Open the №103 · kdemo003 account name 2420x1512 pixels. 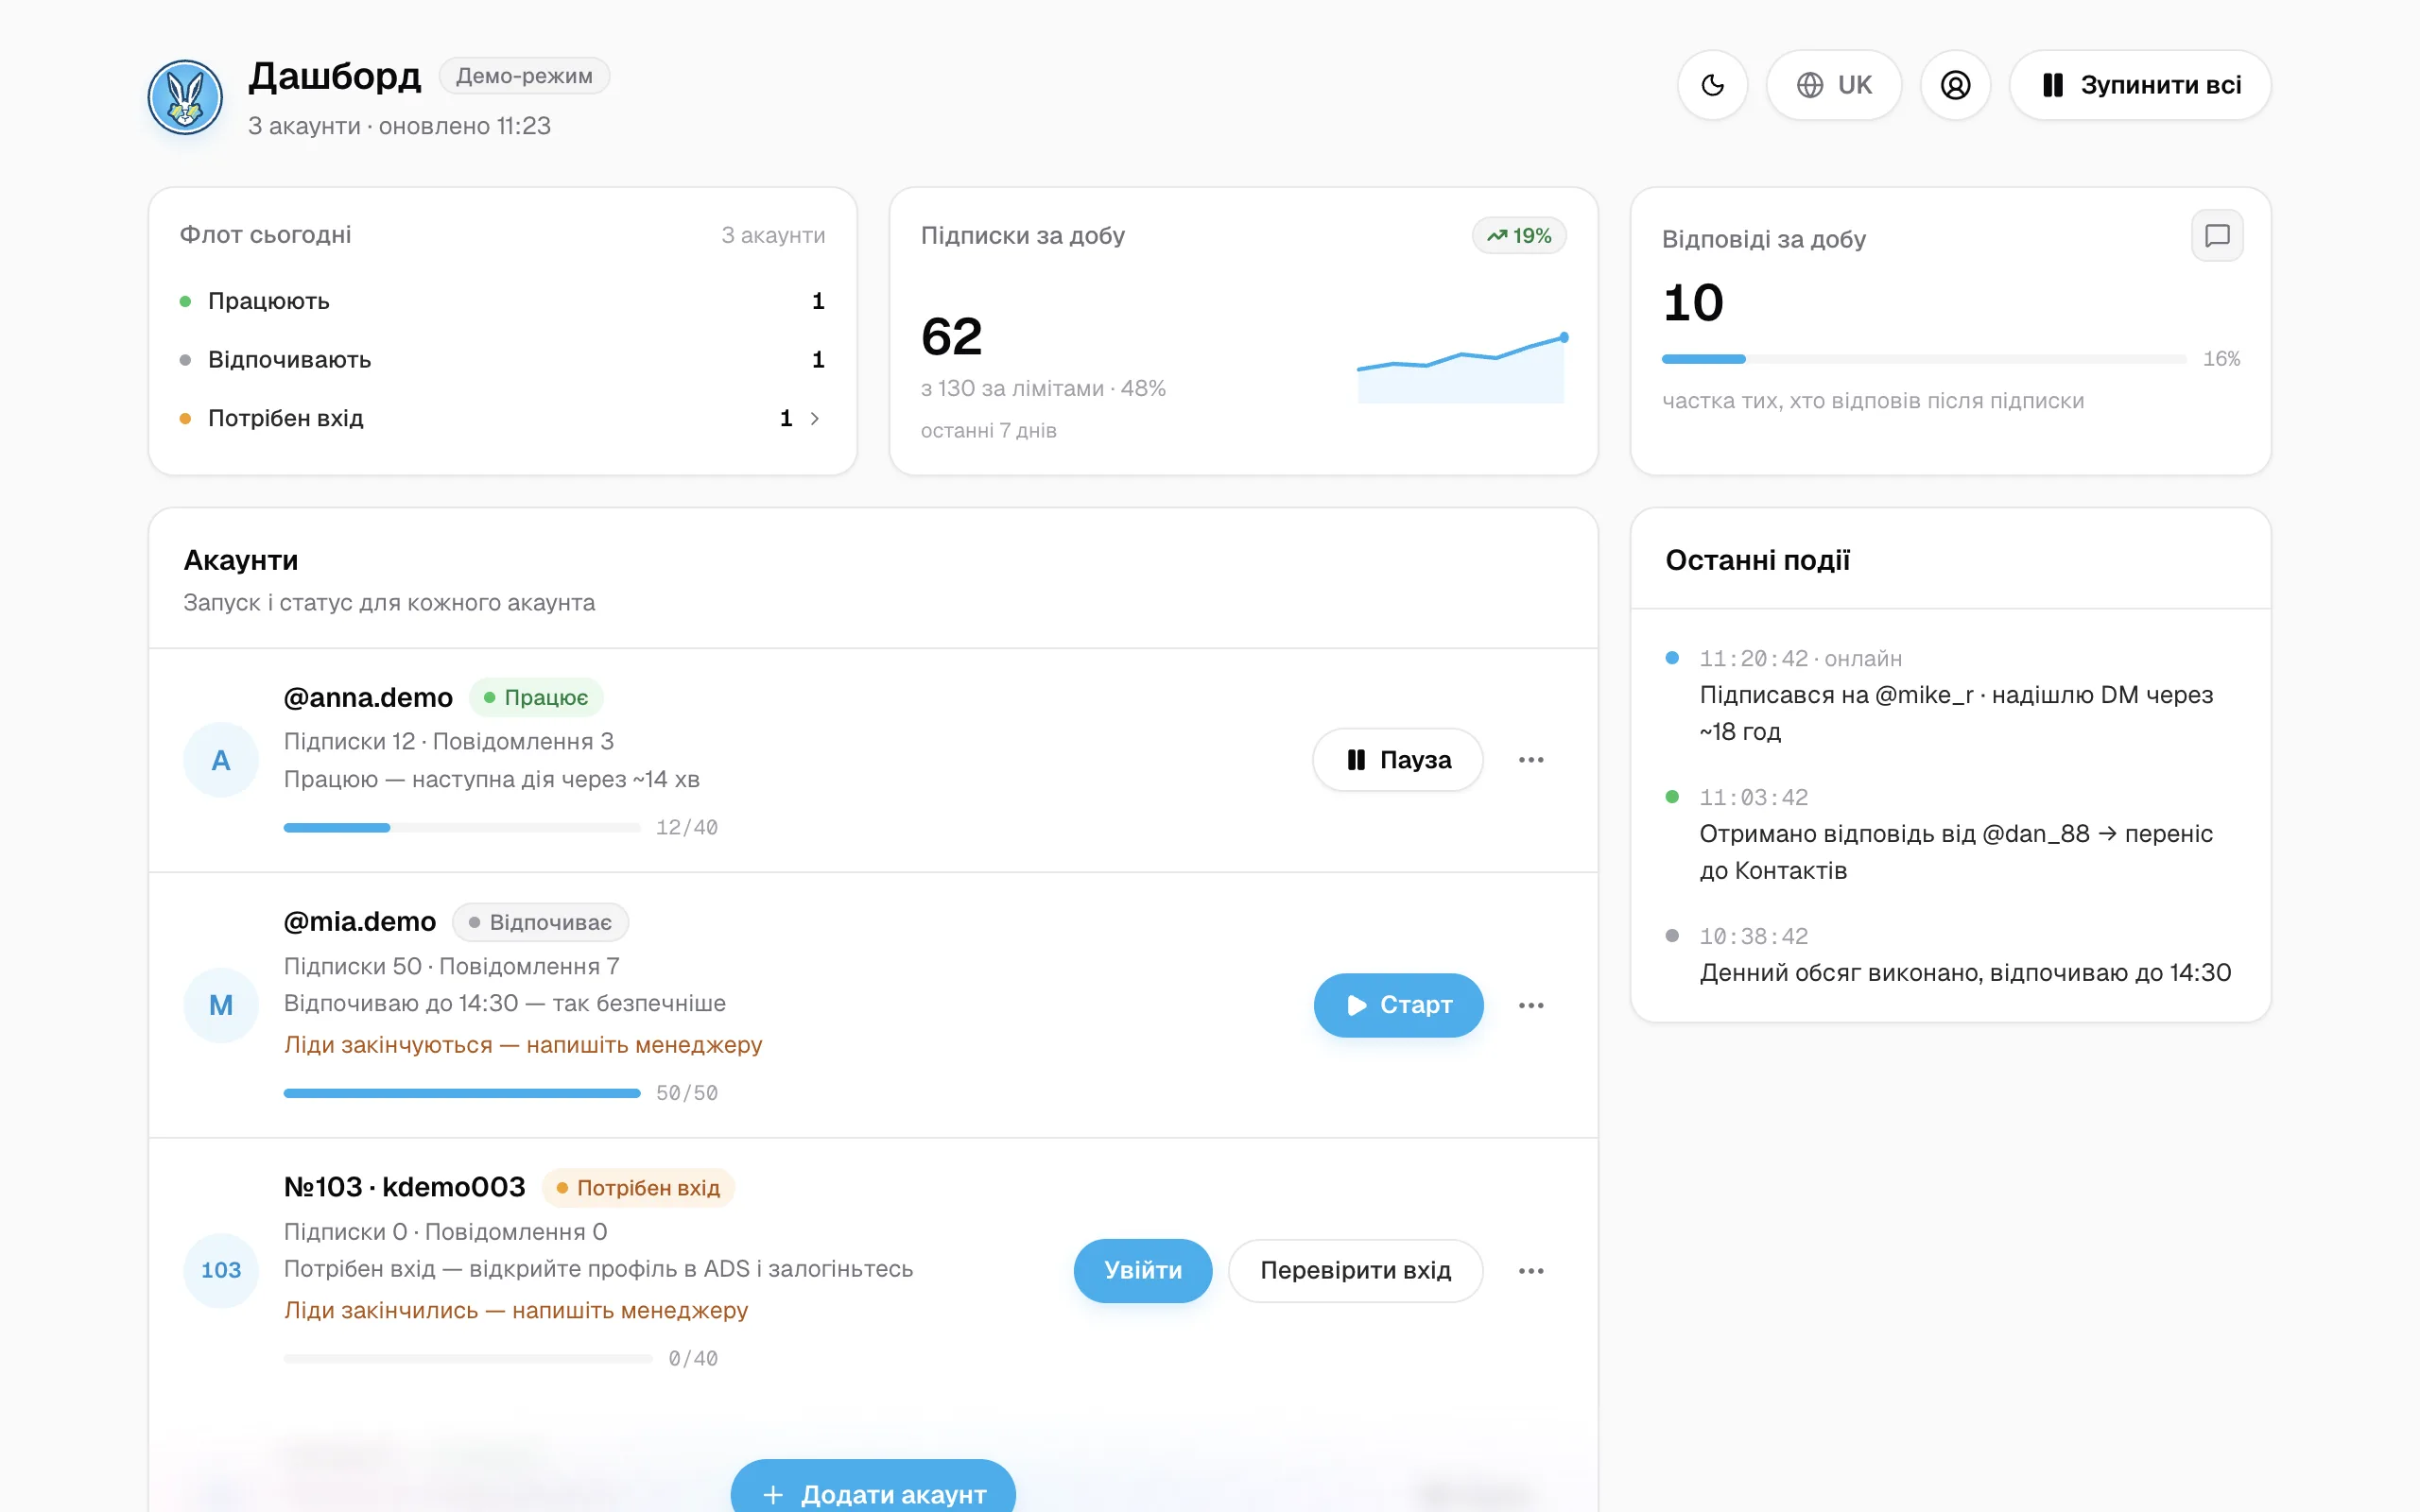(x=404, y=1187)
